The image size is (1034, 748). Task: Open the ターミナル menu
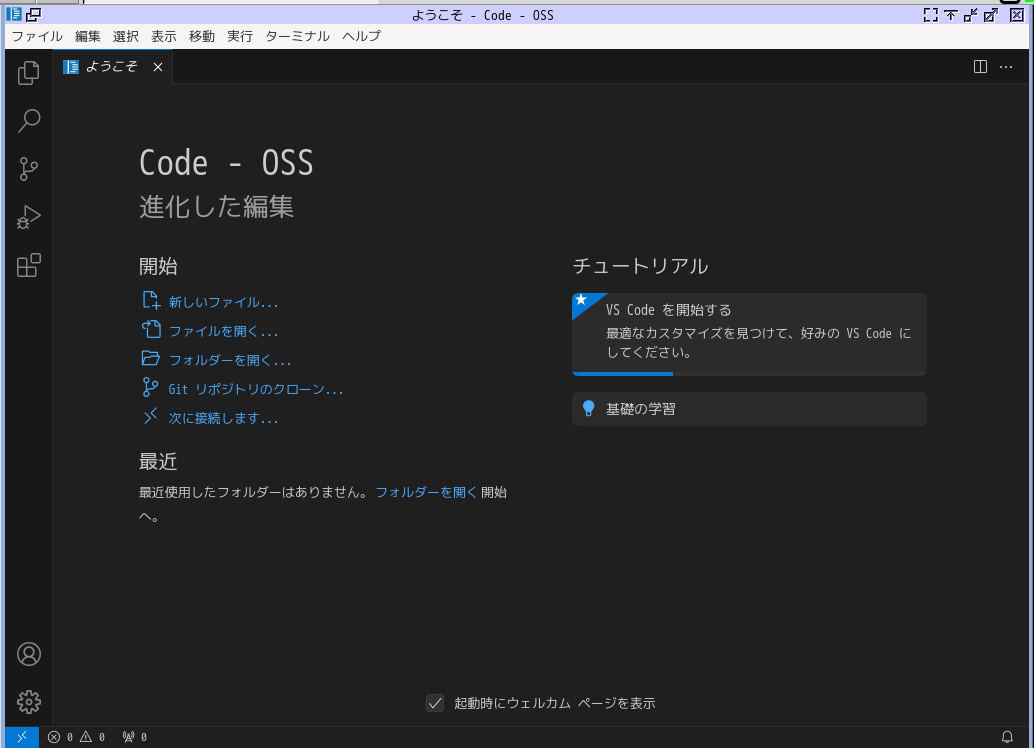point(297,36)
